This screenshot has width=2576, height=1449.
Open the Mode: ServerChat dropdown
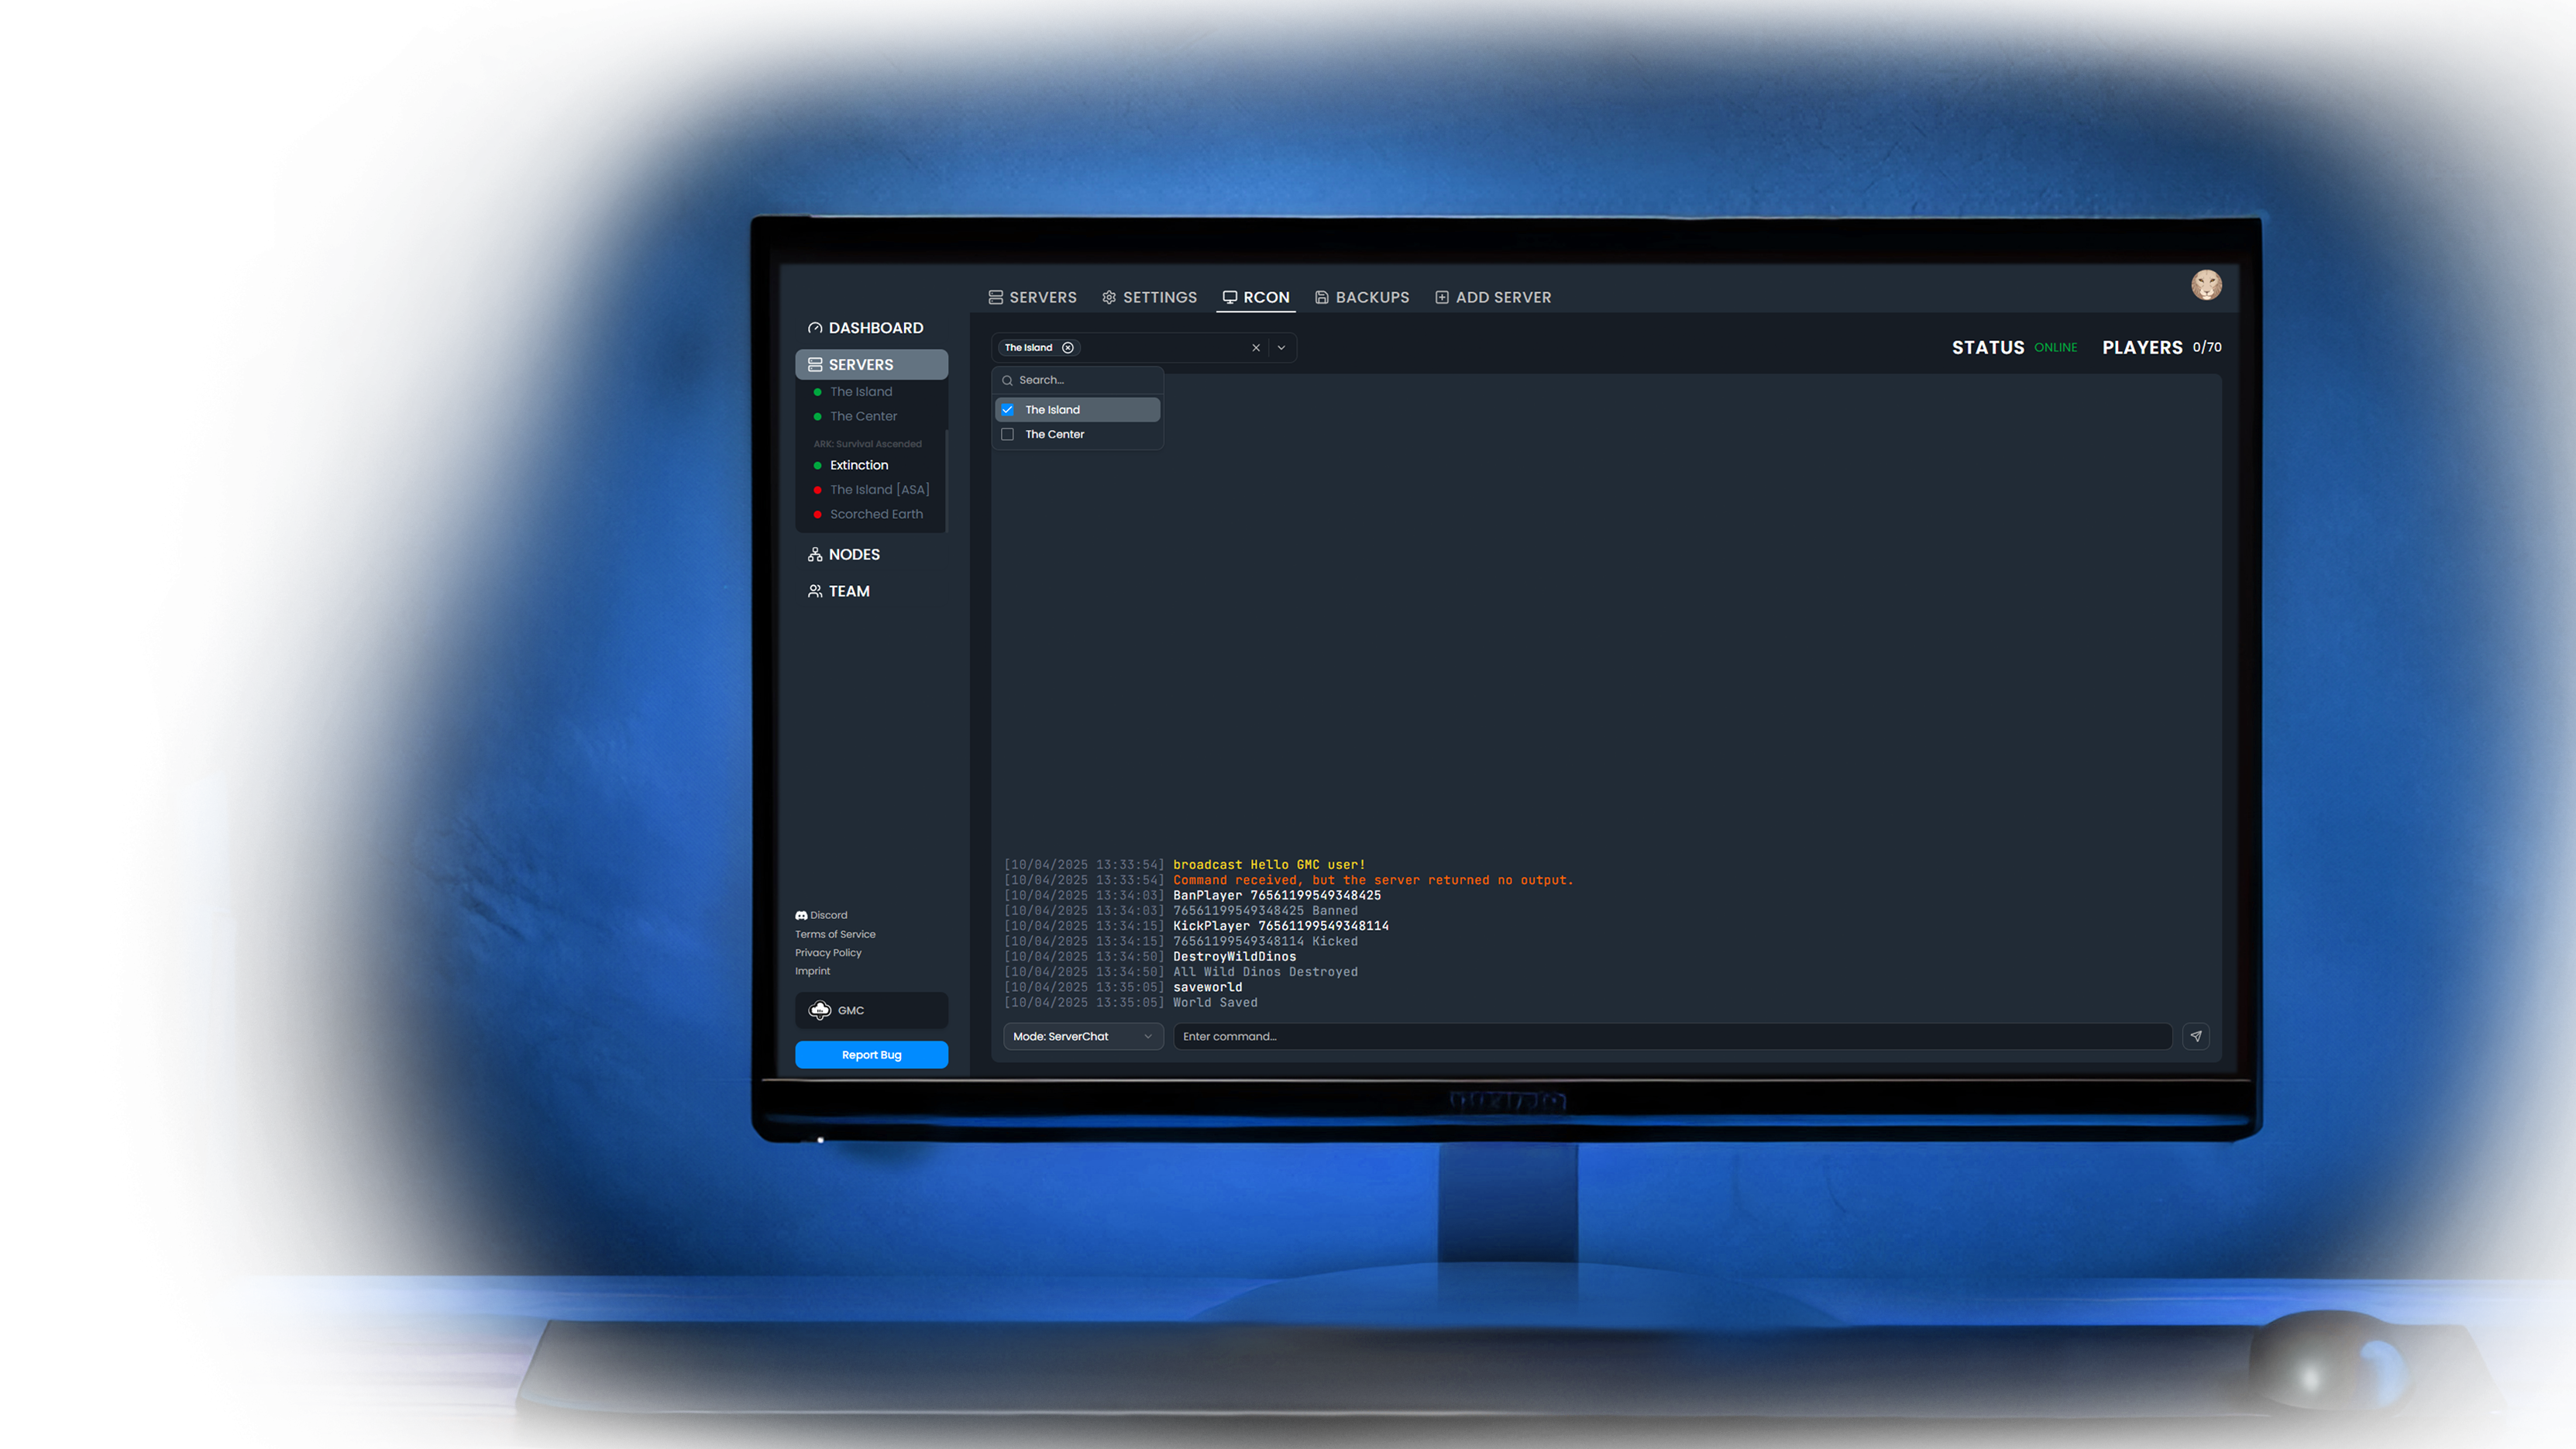point(1082,1036)
